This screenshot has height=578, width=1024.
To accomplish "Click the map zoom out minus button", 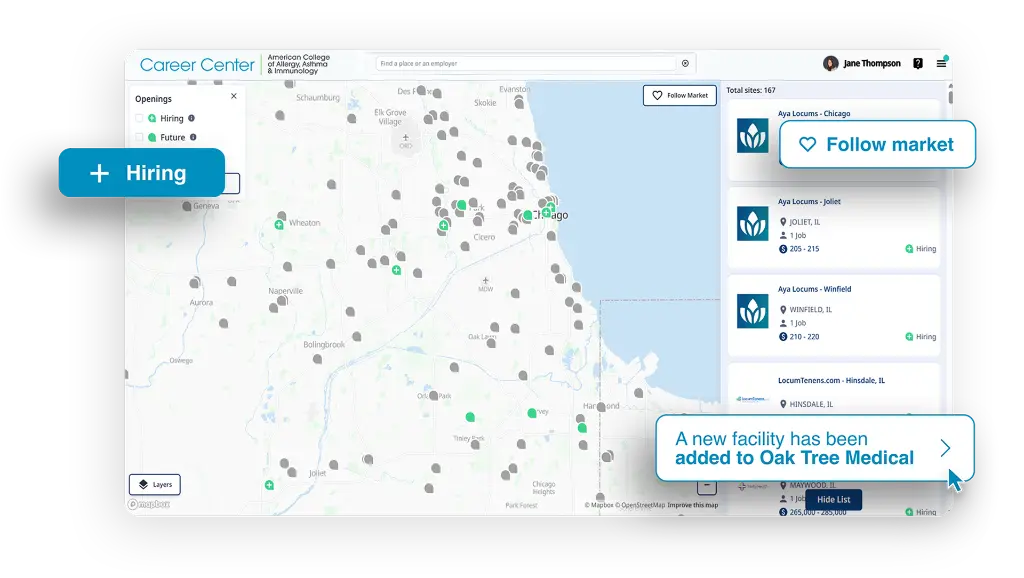I will coord(707,487).
